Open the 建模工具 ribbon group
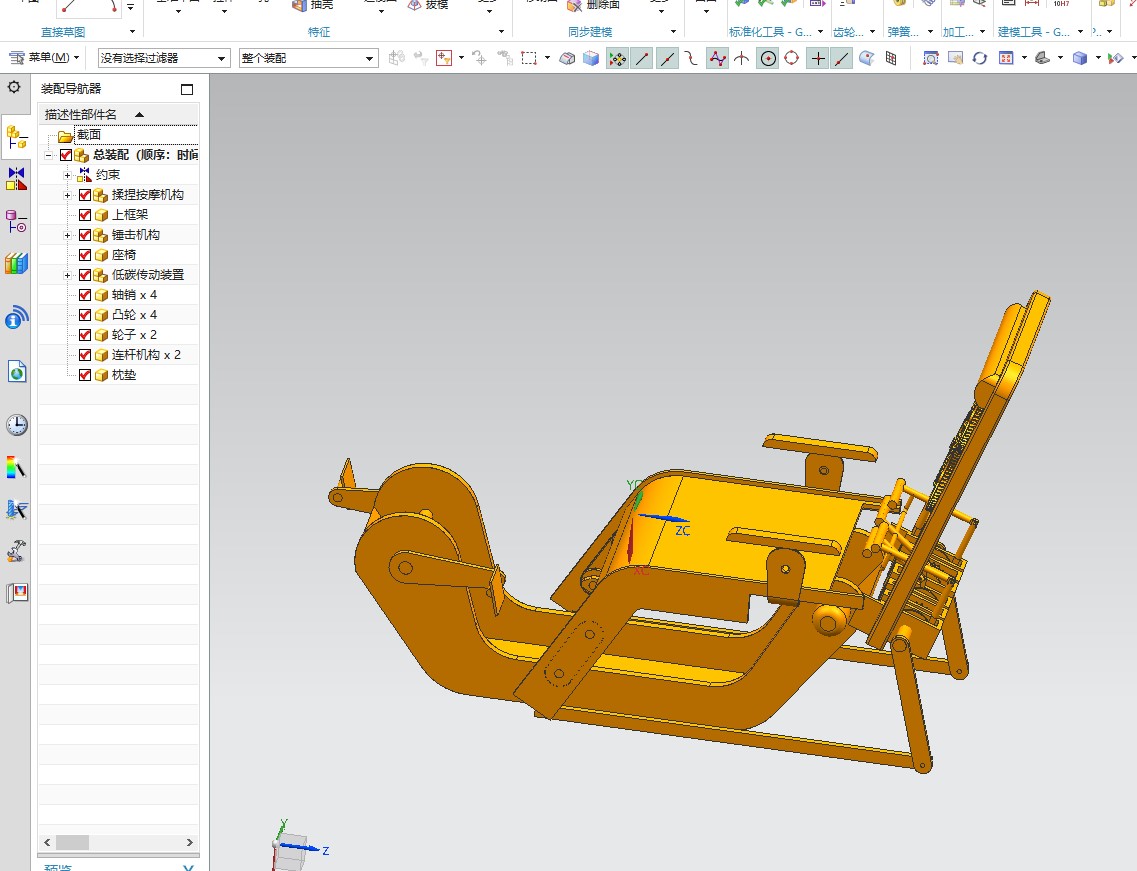The width and height of the screenshot is (1137, 871). (x=1040, y=32)
